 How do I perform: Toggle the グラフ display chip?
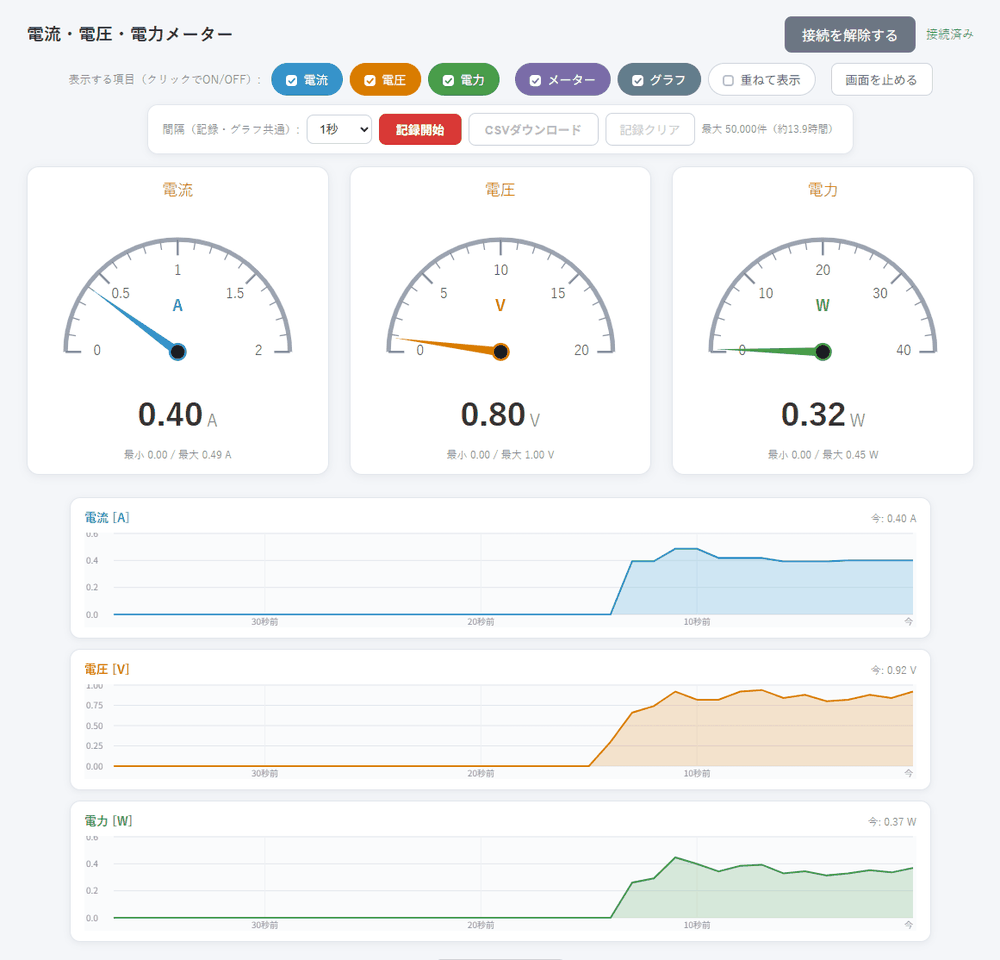click(659, 80)
